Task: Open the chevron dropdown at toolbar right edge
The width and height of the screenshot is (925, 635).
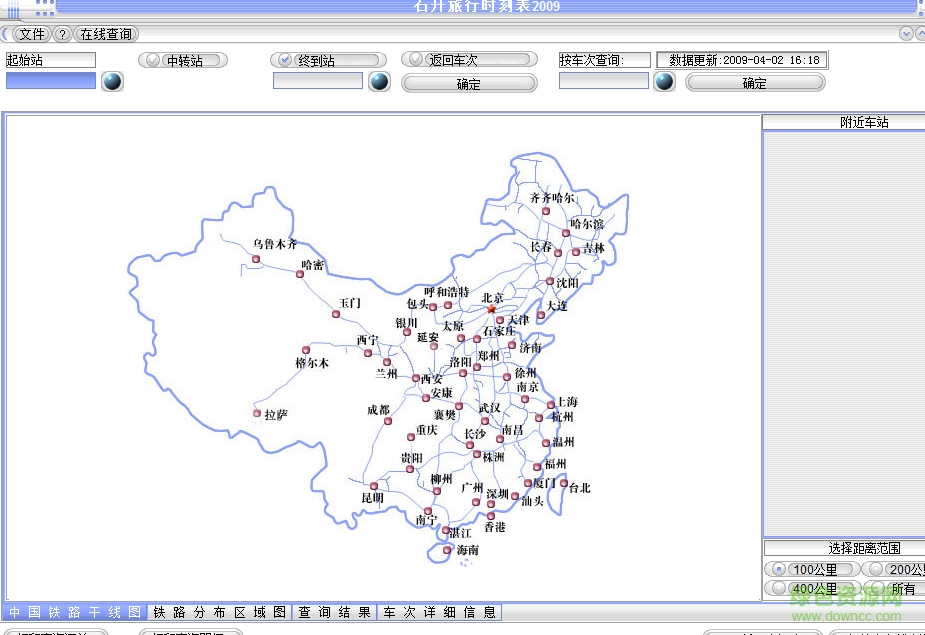Action: point(905,33)
